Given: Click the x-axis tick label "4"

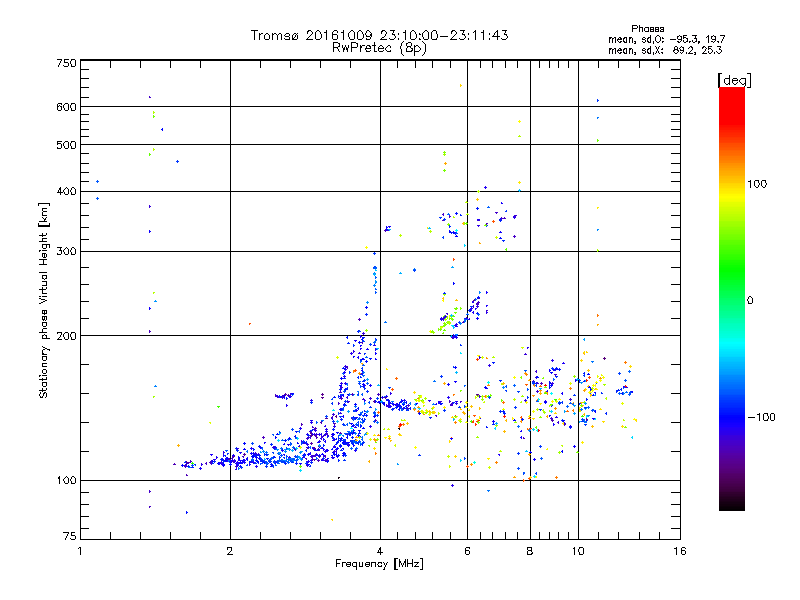Looking at the screenshot, I should point(380,551).
